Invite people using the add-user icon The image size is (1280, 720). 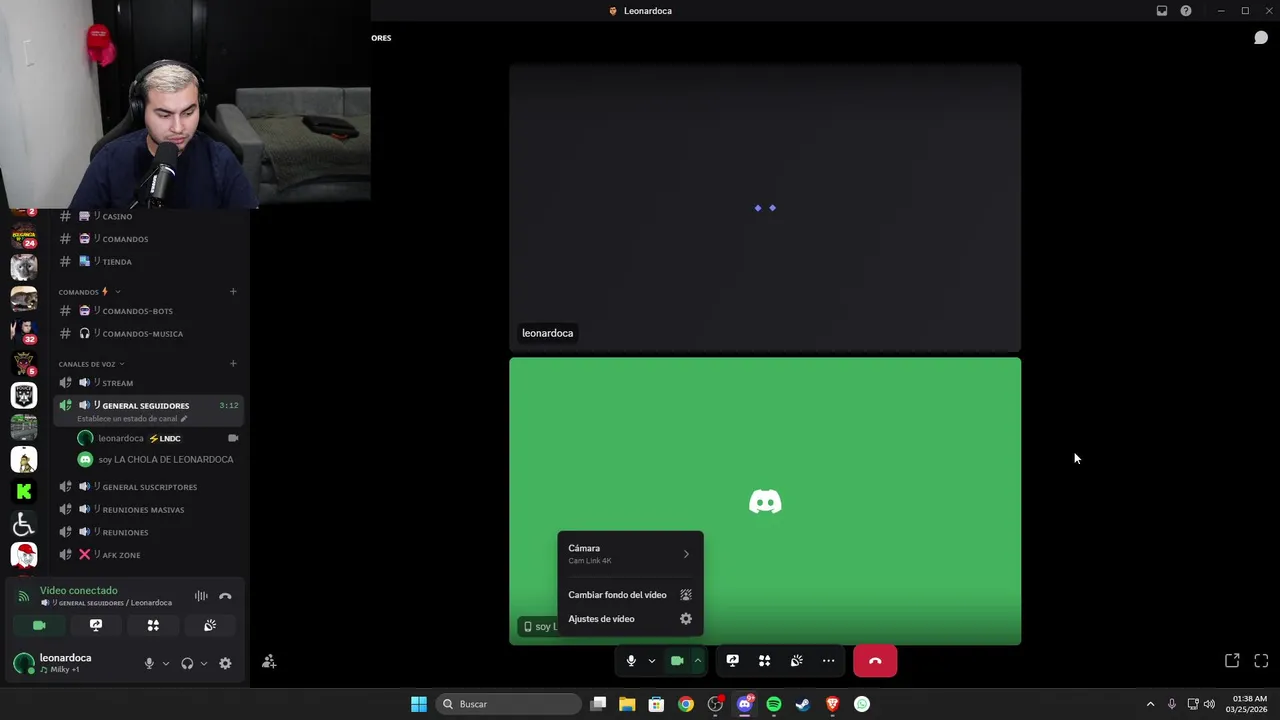tap(269, 661)
